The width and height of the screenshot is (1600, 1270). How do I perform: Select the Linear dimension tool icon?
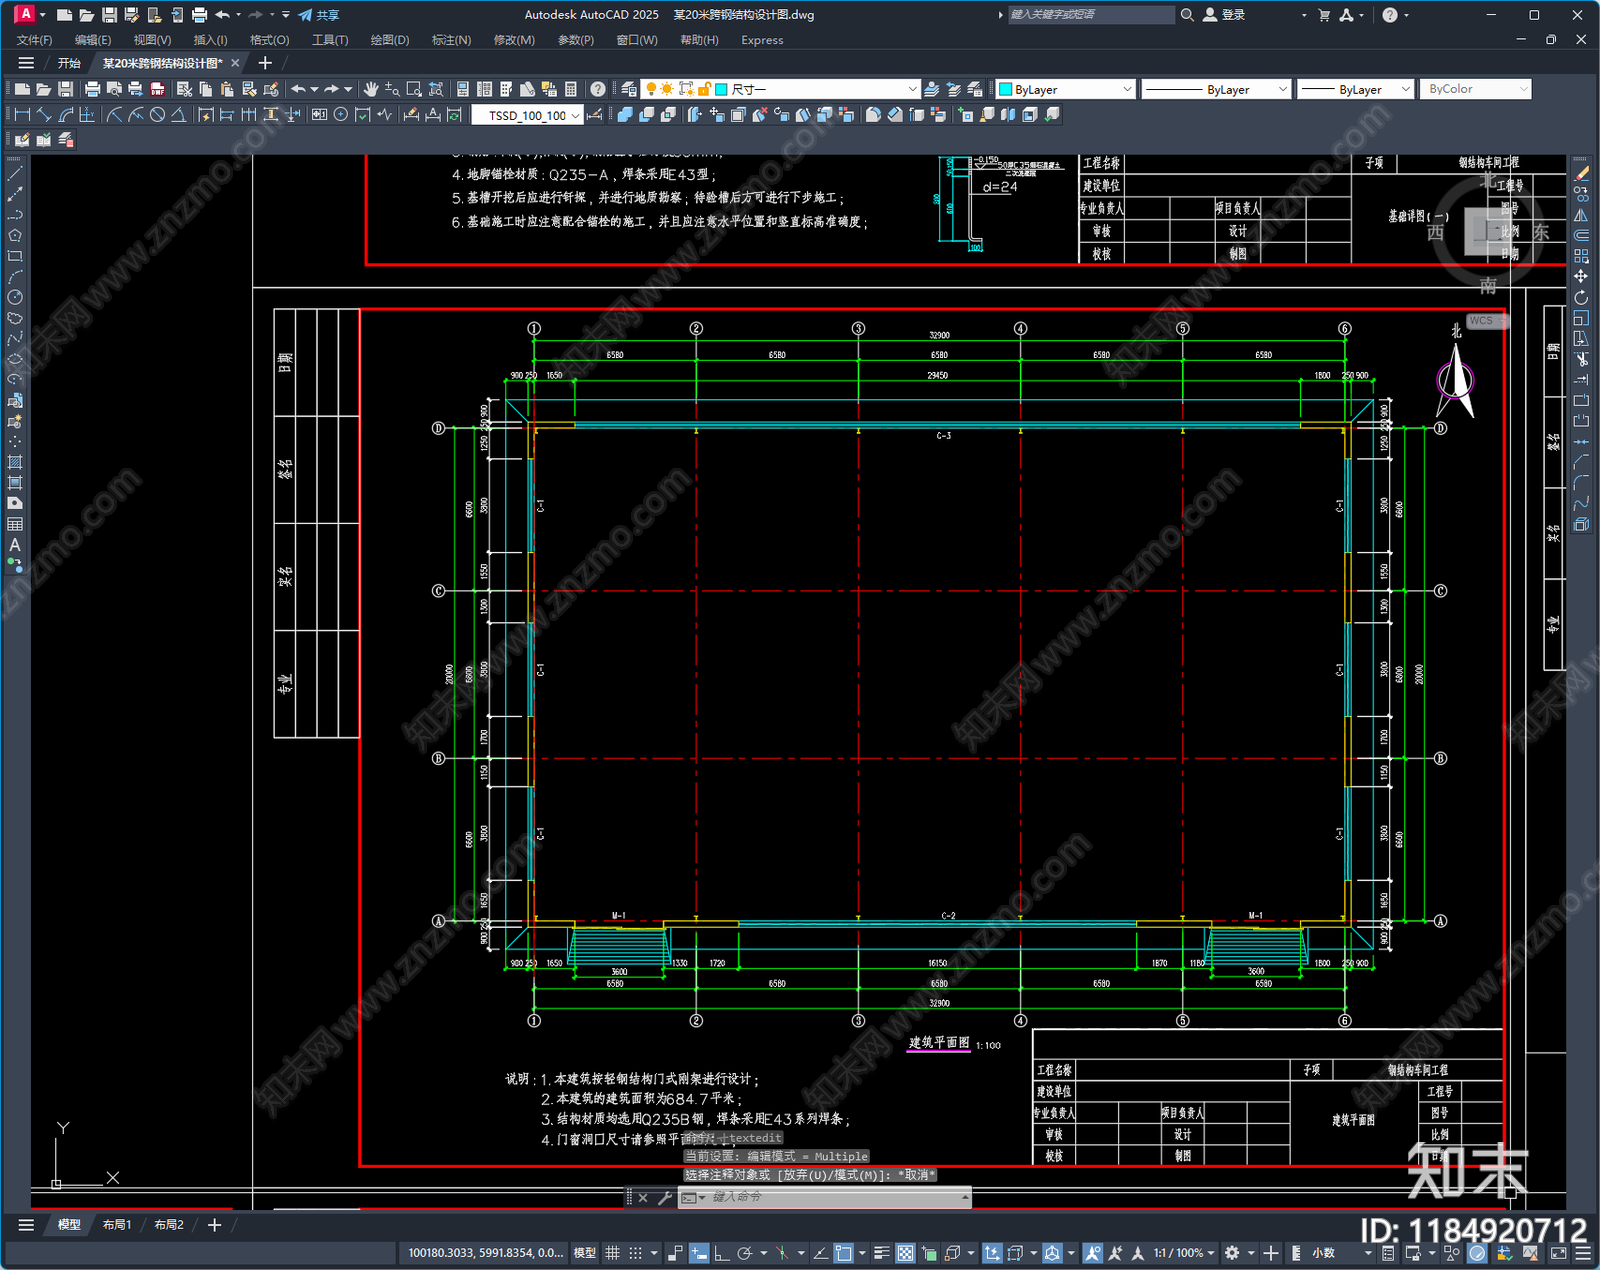click(x=22, y=115)
